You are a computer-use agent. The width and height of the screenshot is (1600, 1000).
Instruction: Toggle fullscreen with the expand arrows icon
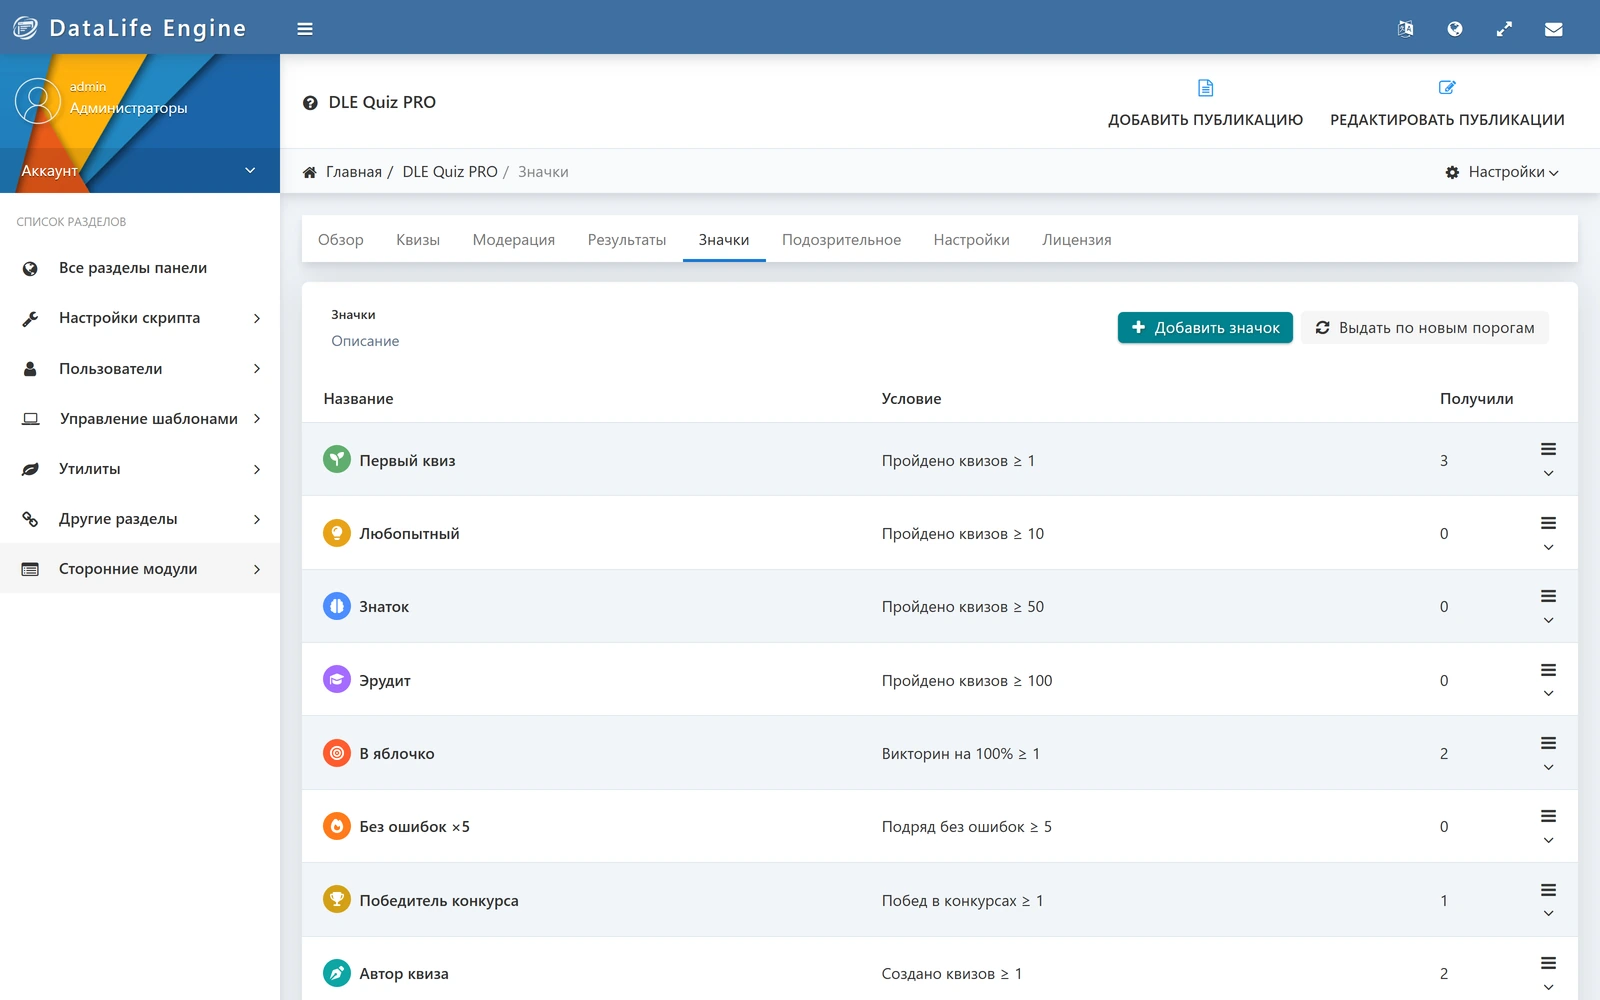click(x=1504, y=29)
